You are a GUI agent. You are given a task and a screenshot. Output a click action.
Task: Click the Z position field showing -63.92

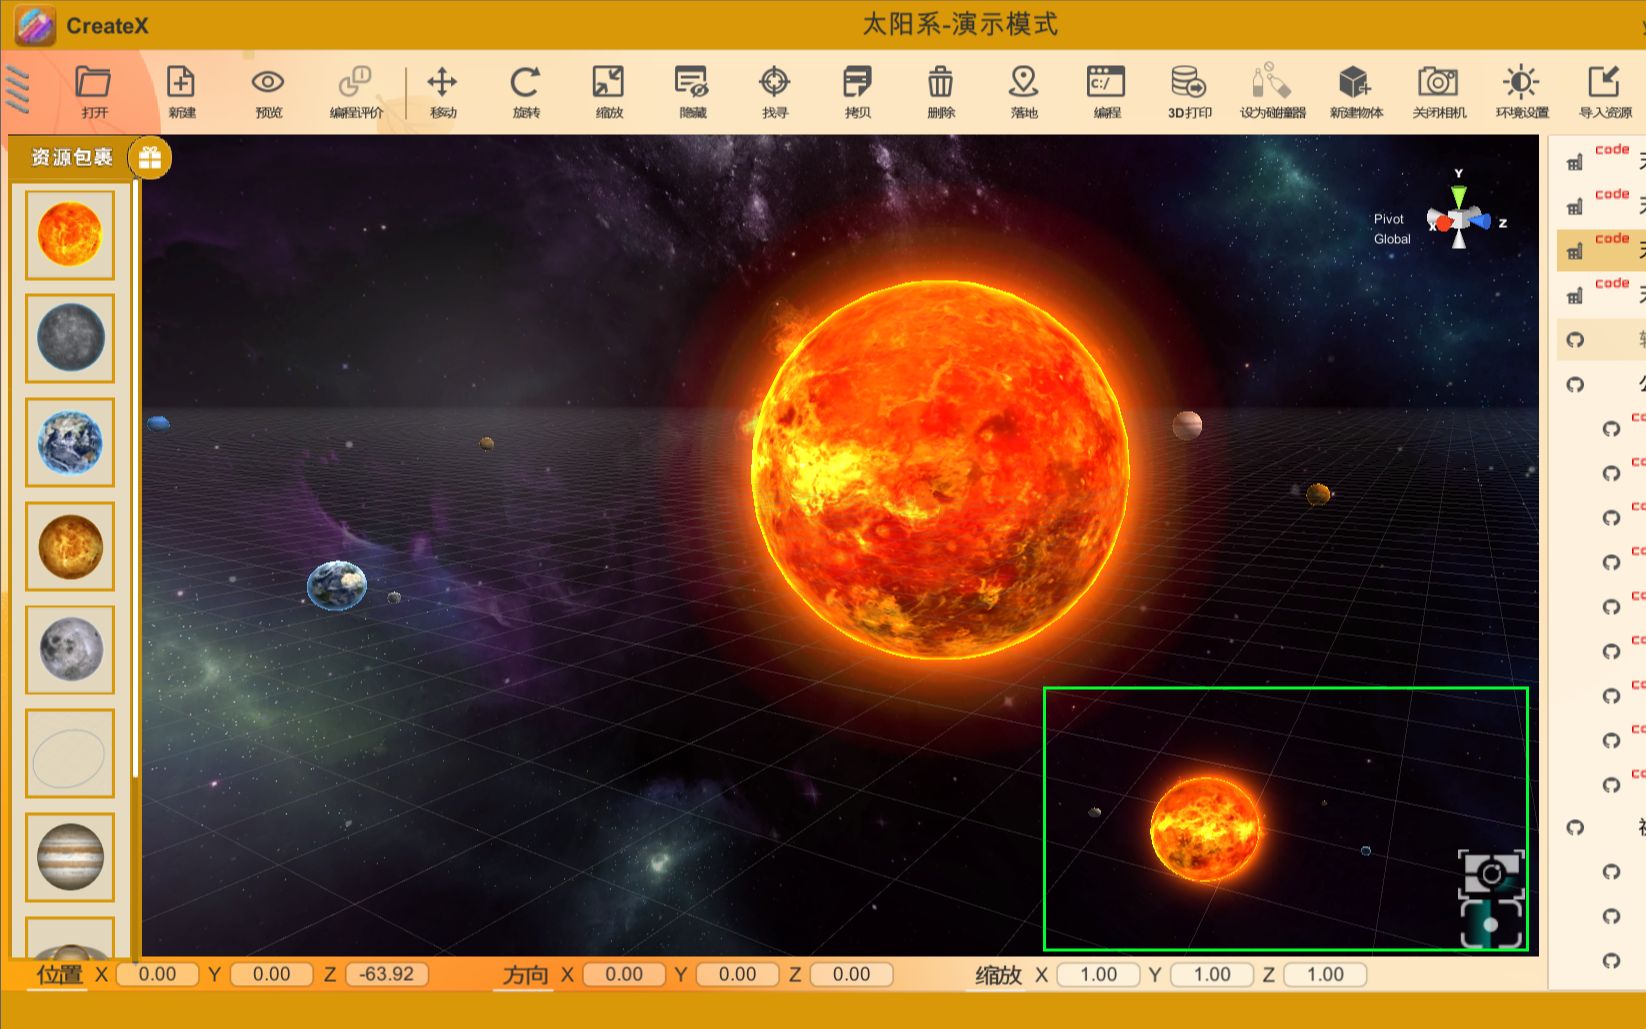point(386,973)
